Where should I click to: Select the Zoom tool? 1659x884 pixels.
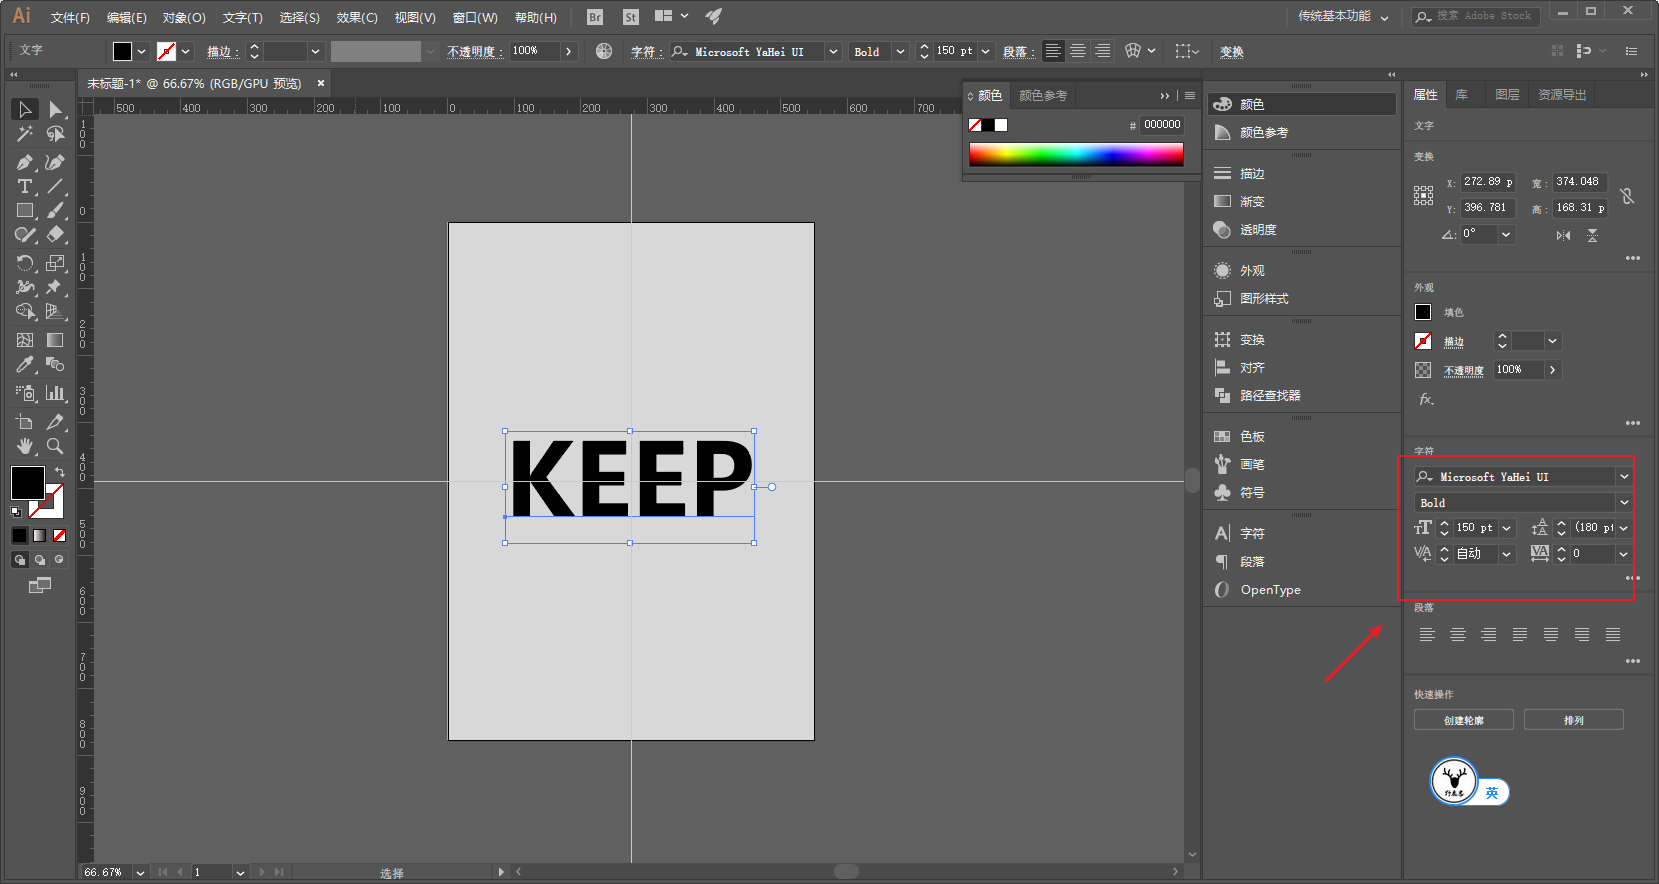(x=56, y=446)
